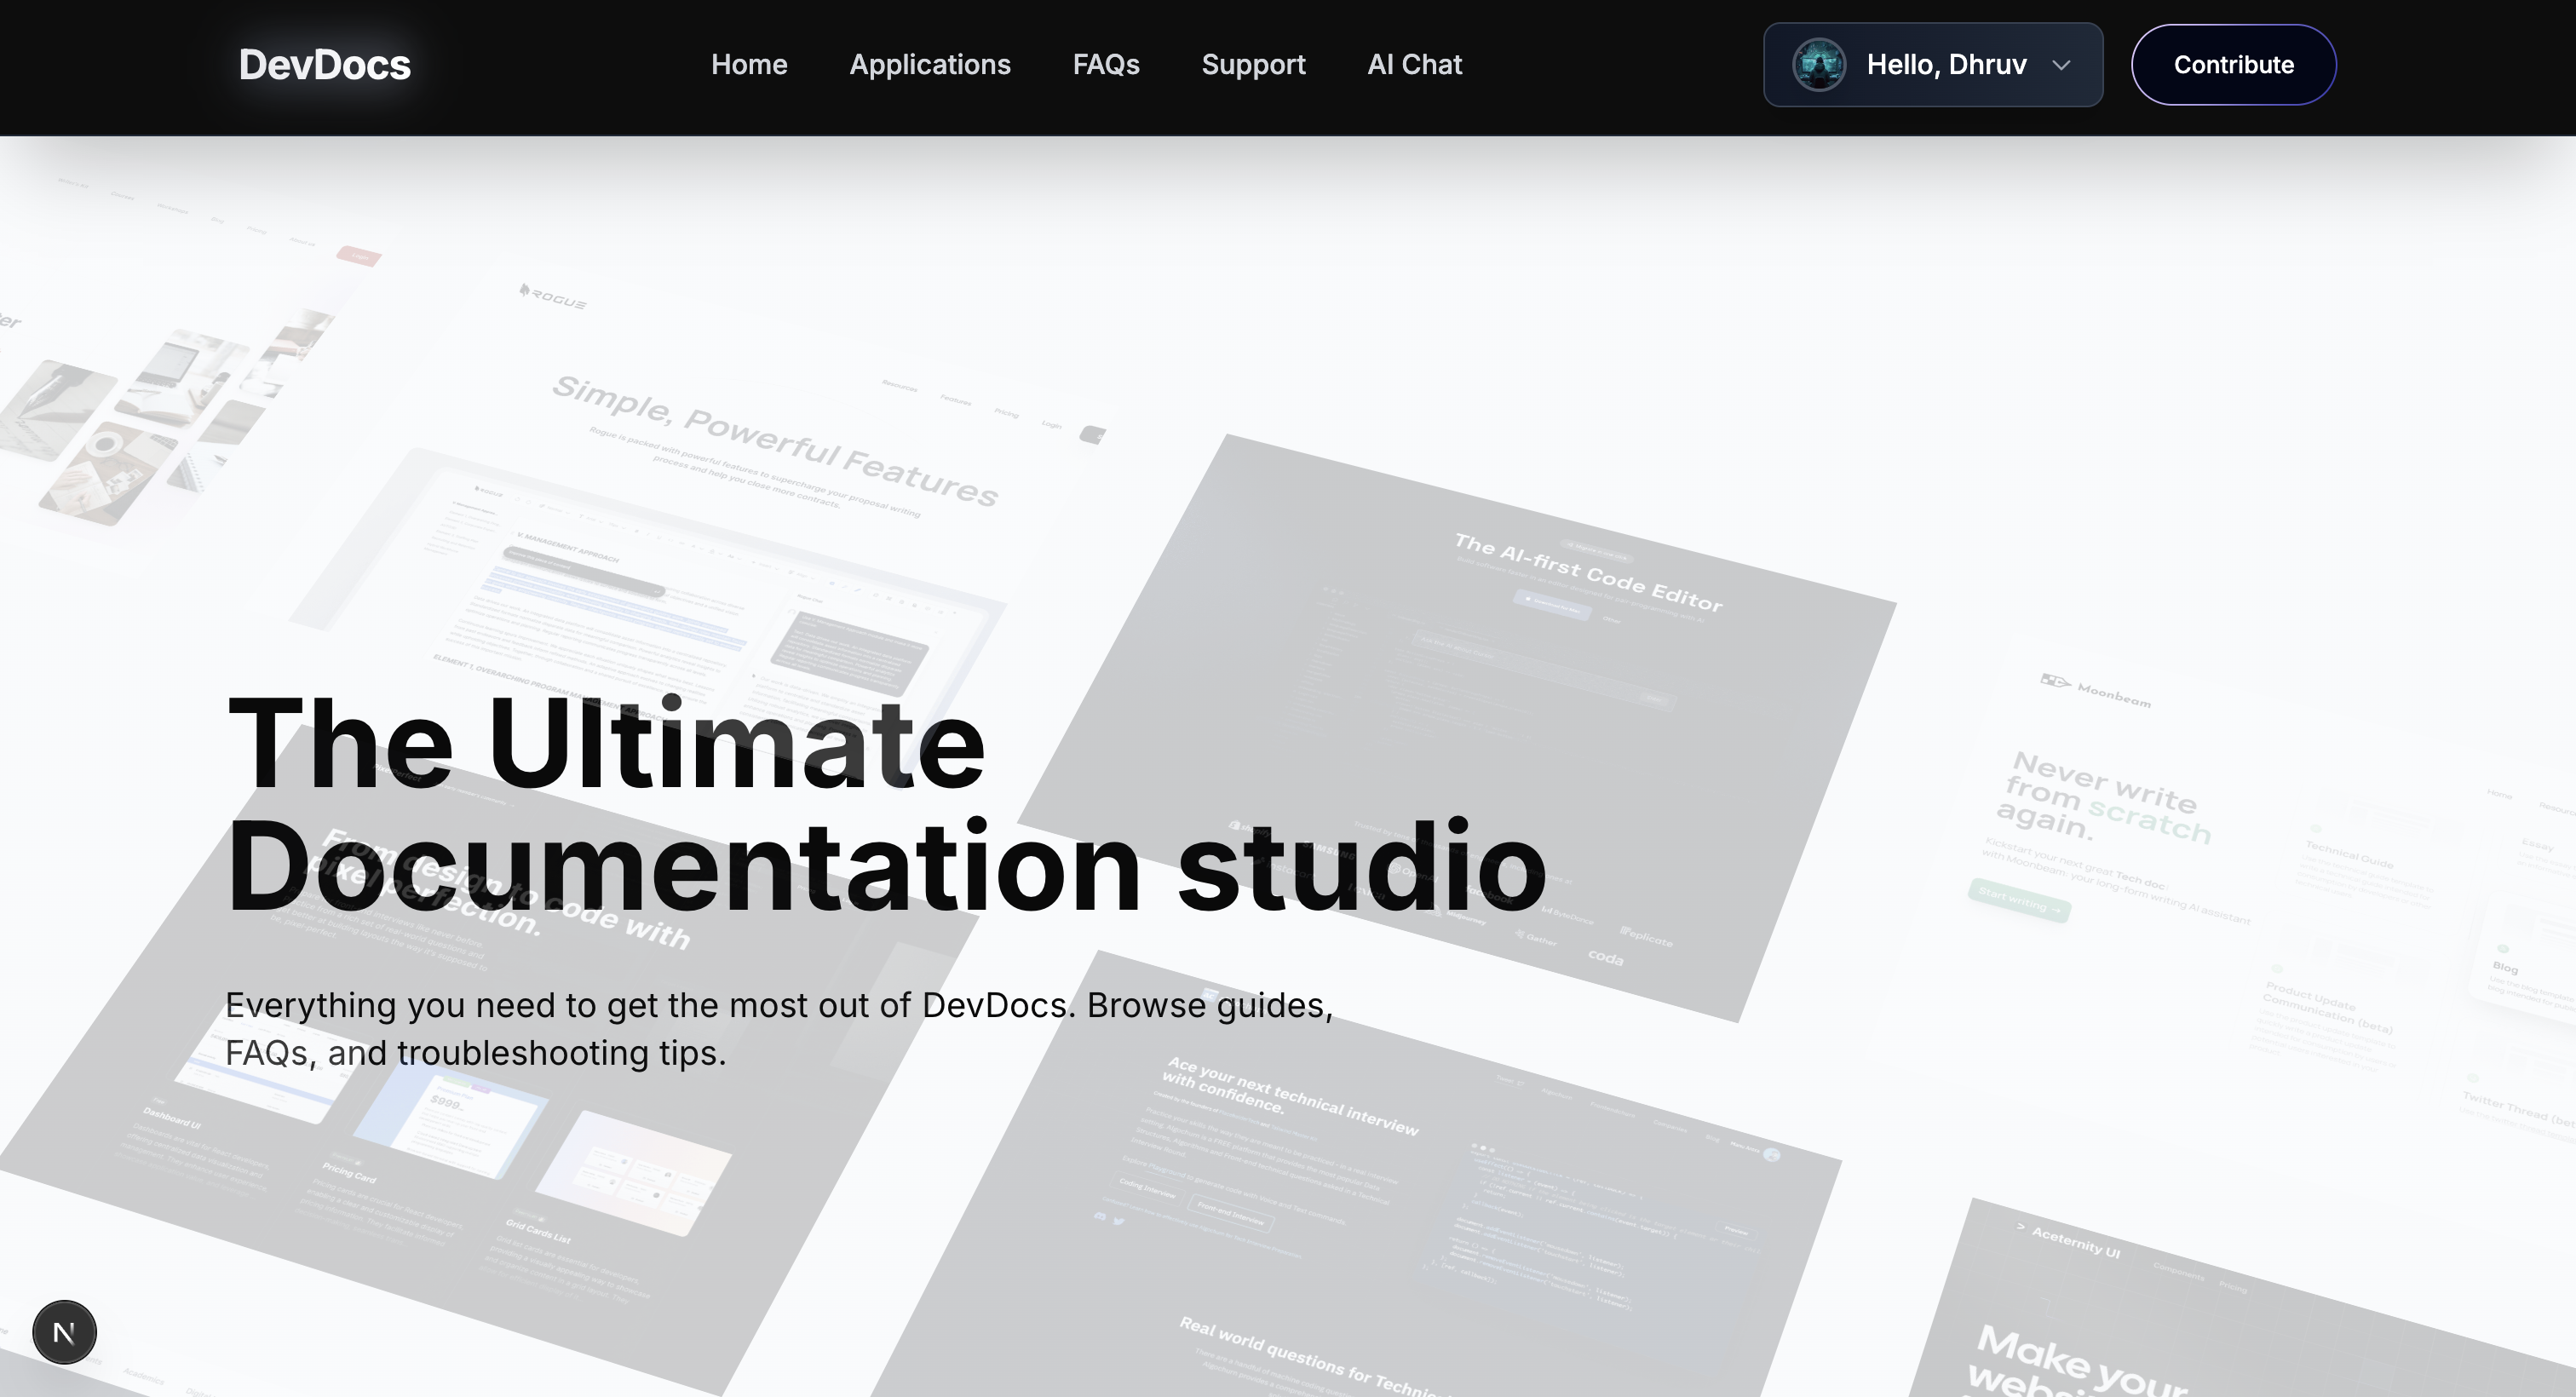The image size is (2576, 1397).
Task: Go to the Home page
Action: 749,65
